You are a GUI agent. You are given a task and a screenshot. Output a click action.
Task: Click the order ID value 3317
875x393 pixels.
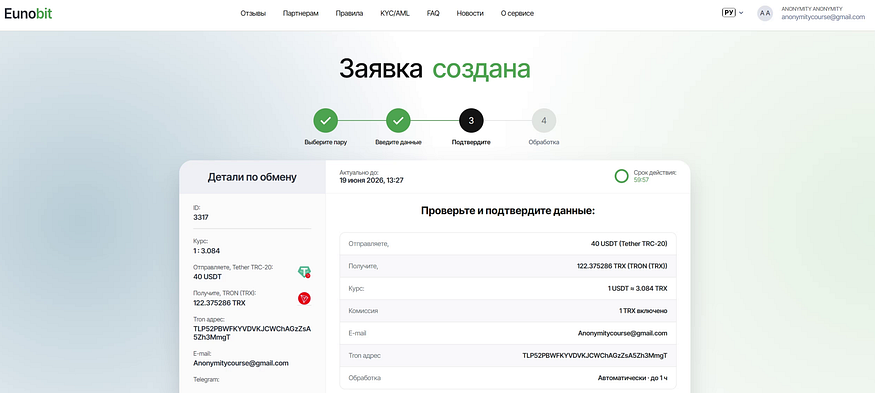coord(201,217)
